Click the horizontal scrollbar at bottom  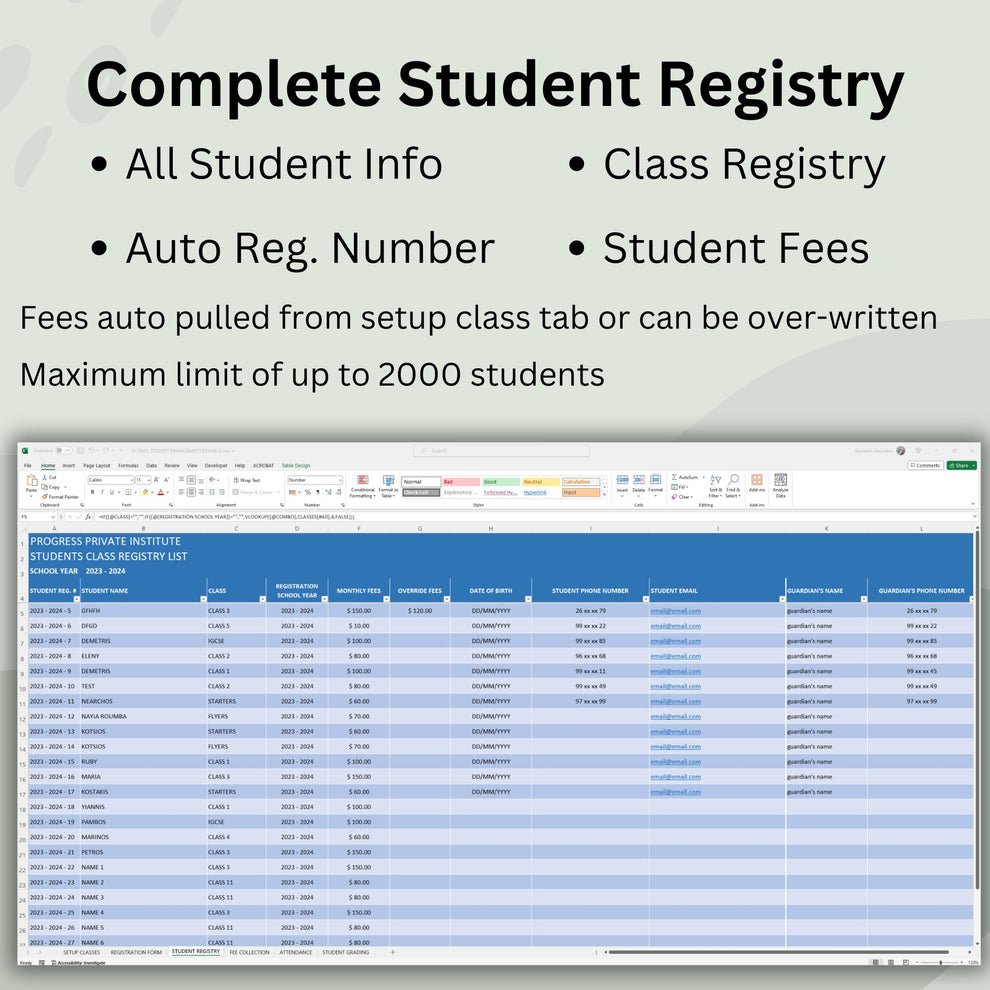(778, 951)
